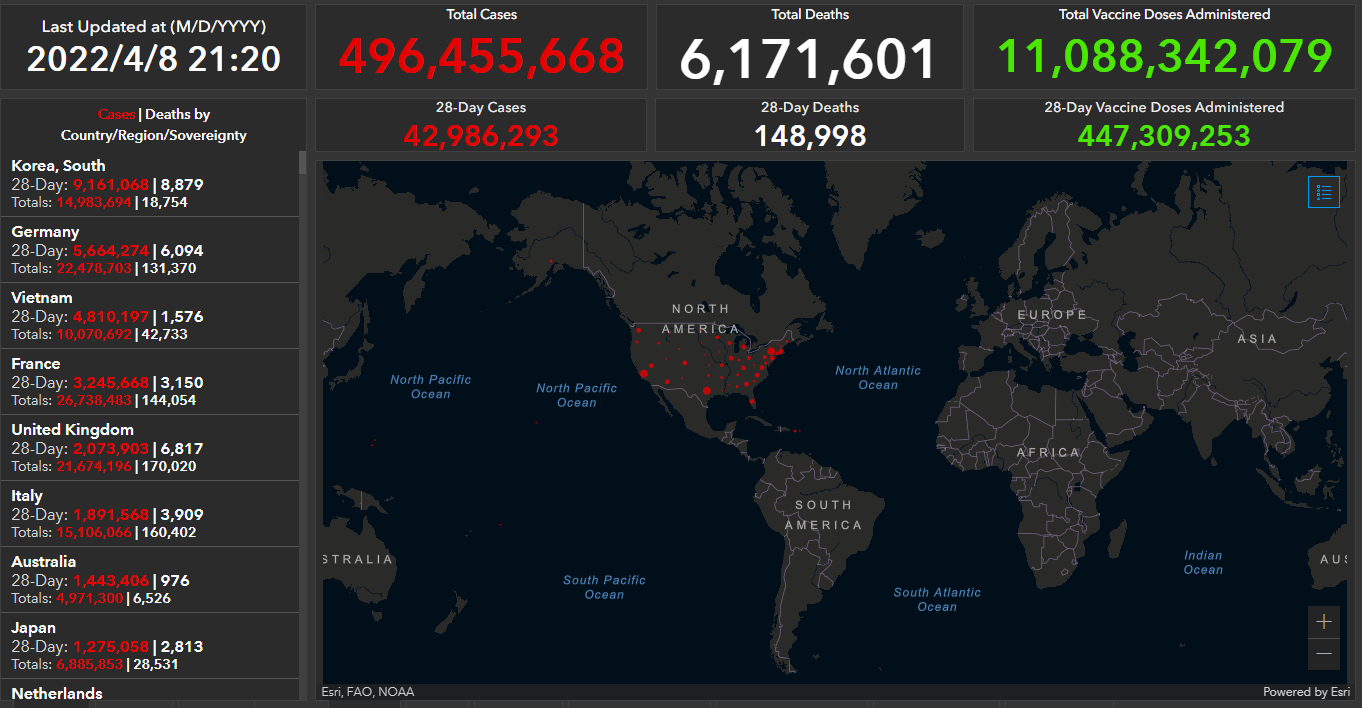Viewport: 1362px width, 708px height.
Task: Click the Total Cases figure 496,455,668
Action: pyautogui.click(x=481, y=57)
